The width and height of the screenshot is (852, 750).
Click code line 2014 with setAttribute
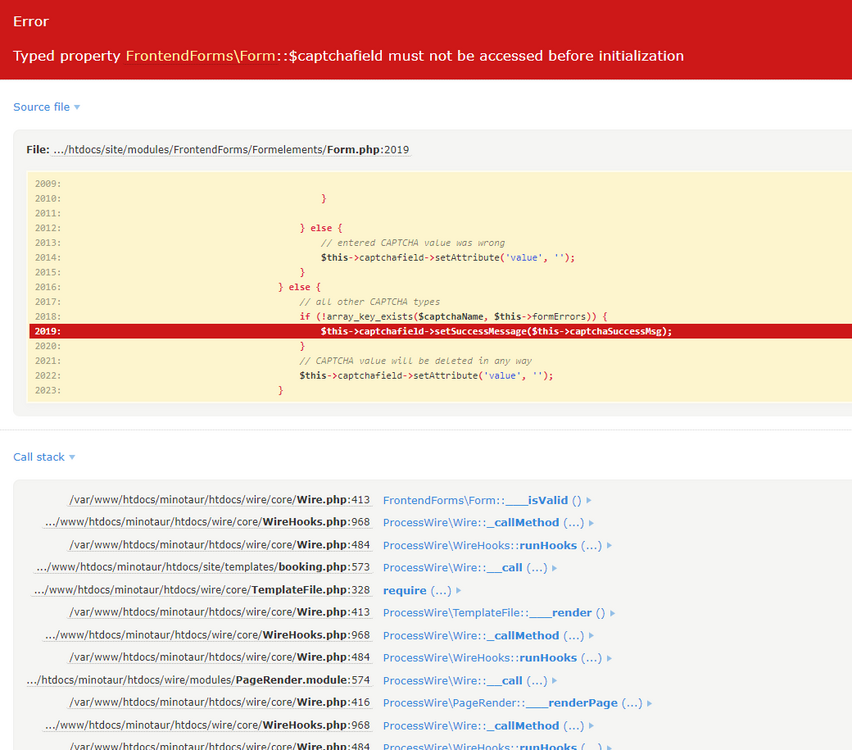click(x=447, y=257)
